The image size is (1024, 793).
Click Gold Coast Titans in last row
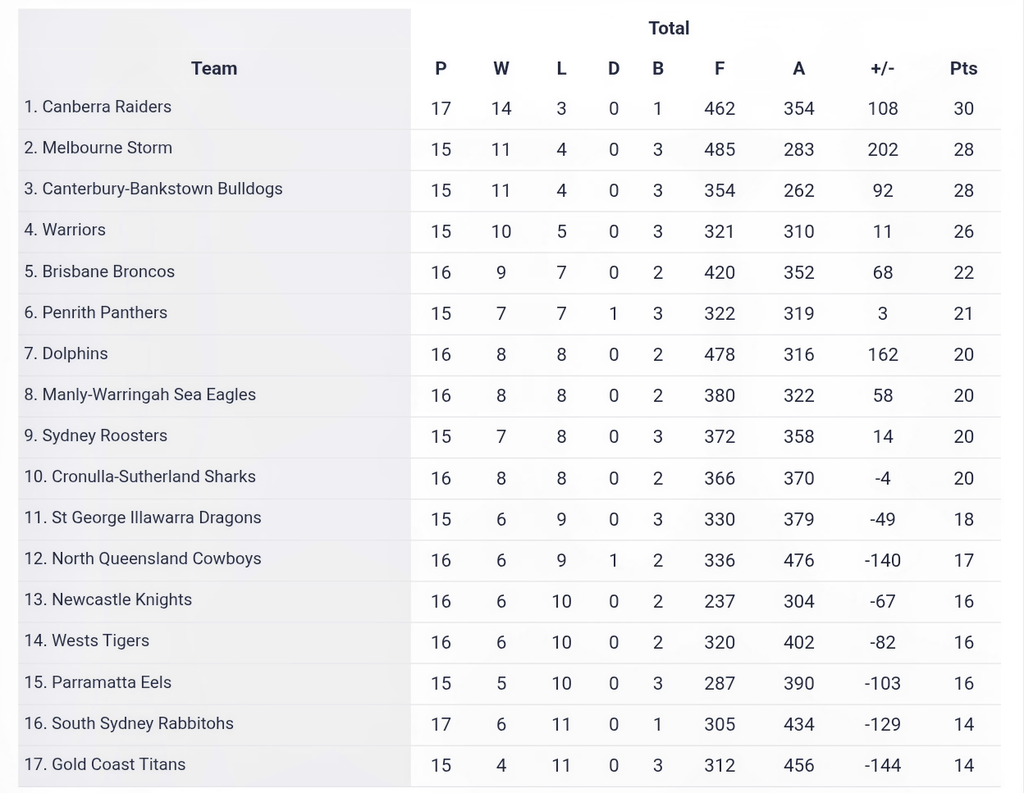coord(104,765)
